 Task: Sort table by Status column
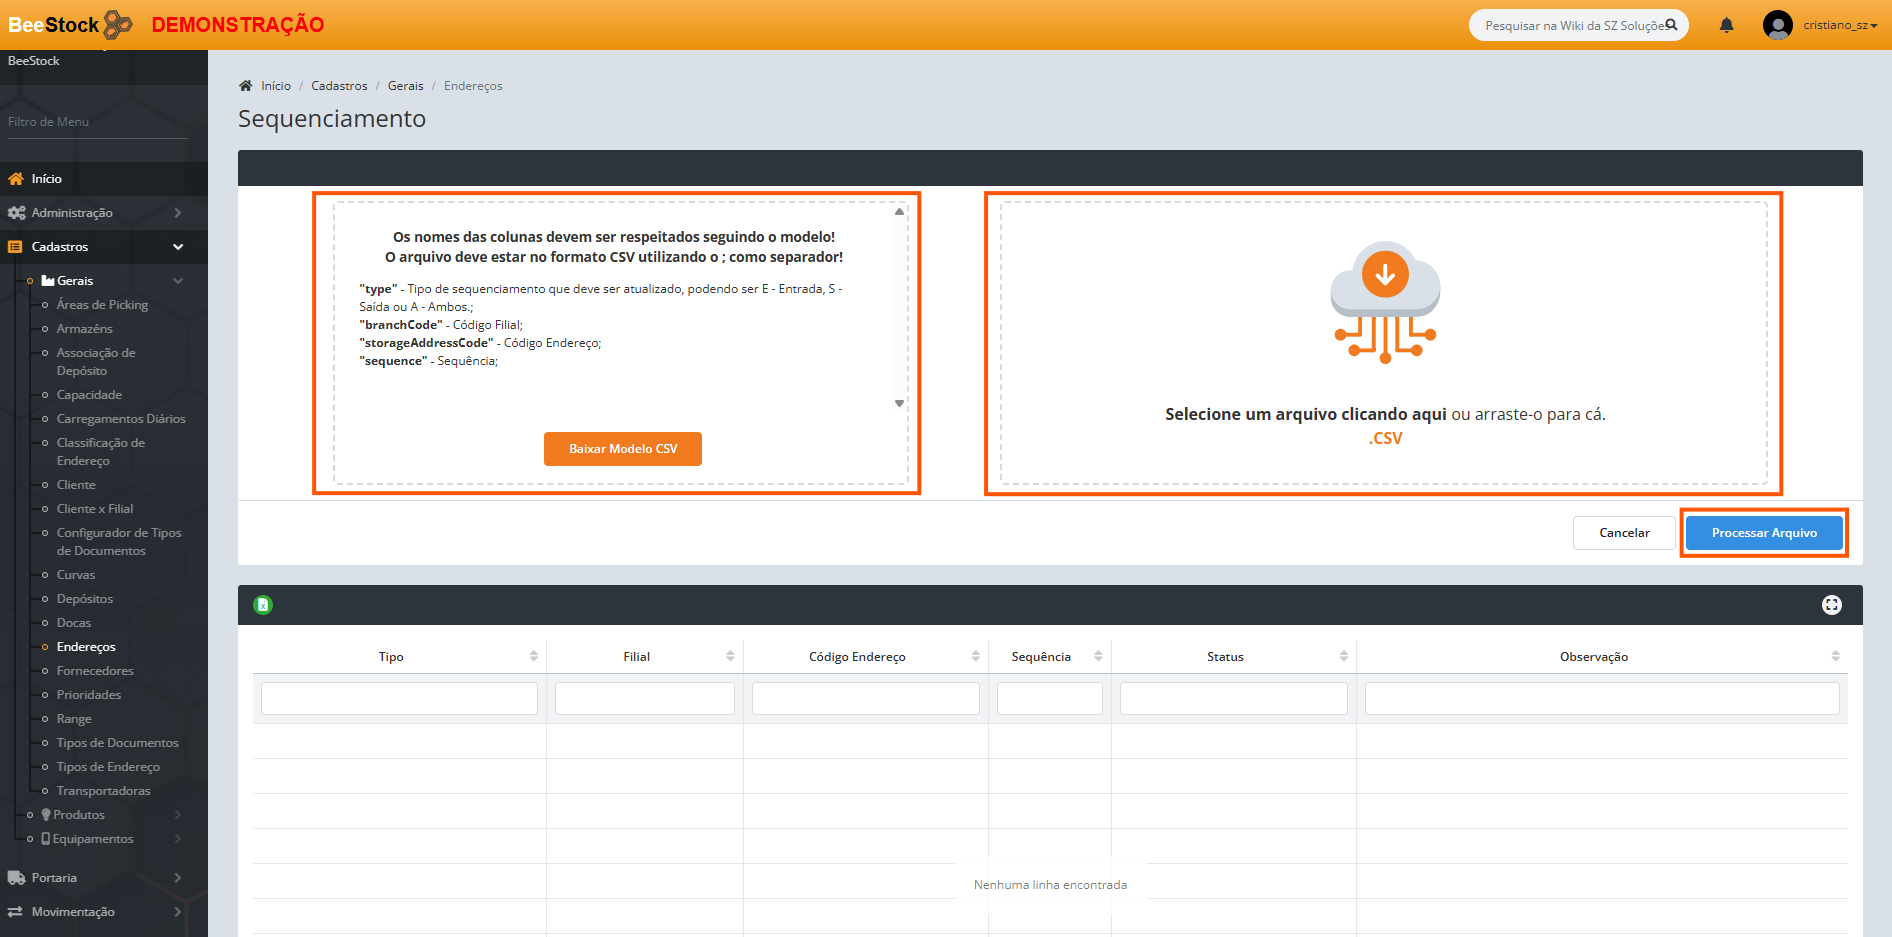[1225, 657]
